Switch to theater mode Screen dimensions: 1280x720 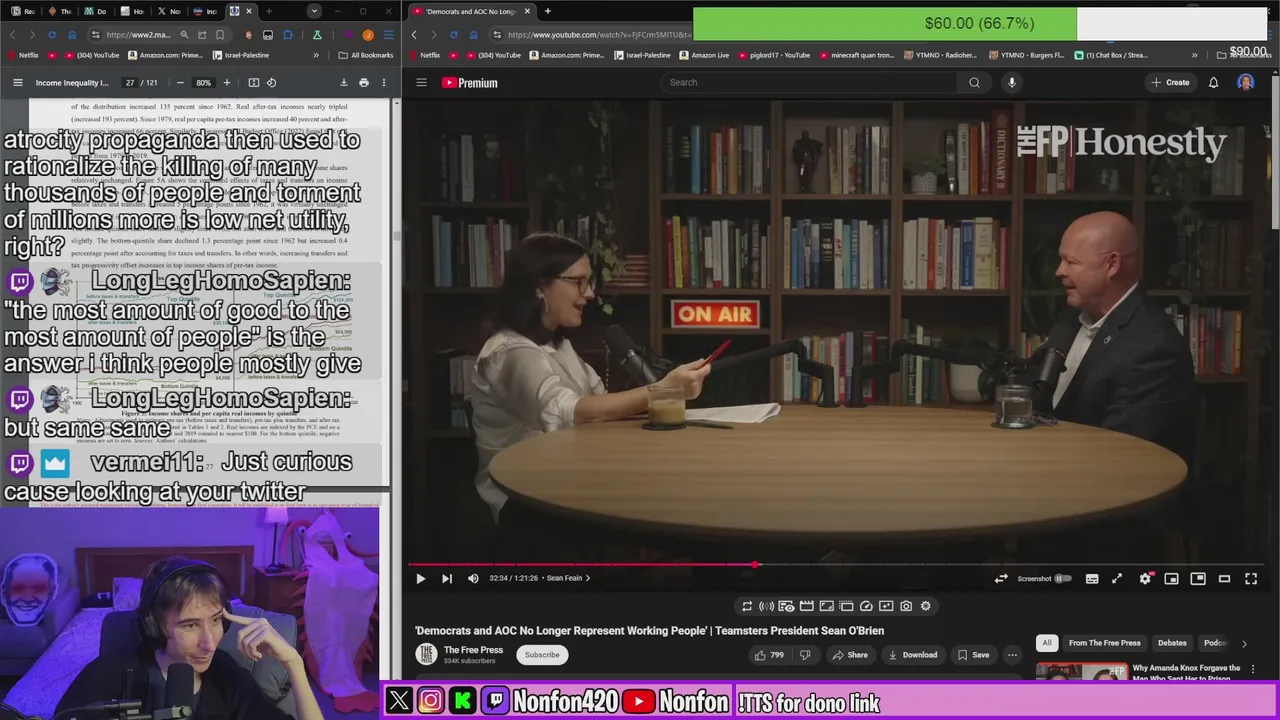coord(1224,578)
